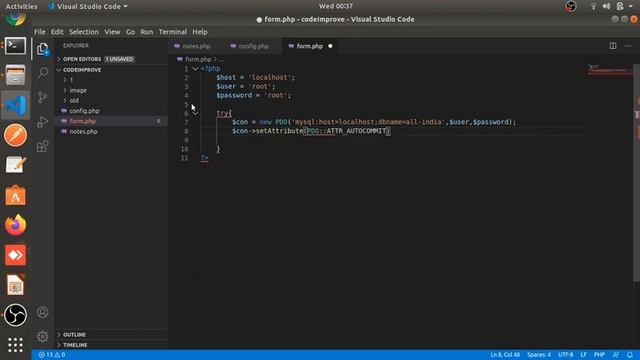The image size is (640, 360).
Task: Change indentation via Spaces: 4
Action: (x=539, y=355)
